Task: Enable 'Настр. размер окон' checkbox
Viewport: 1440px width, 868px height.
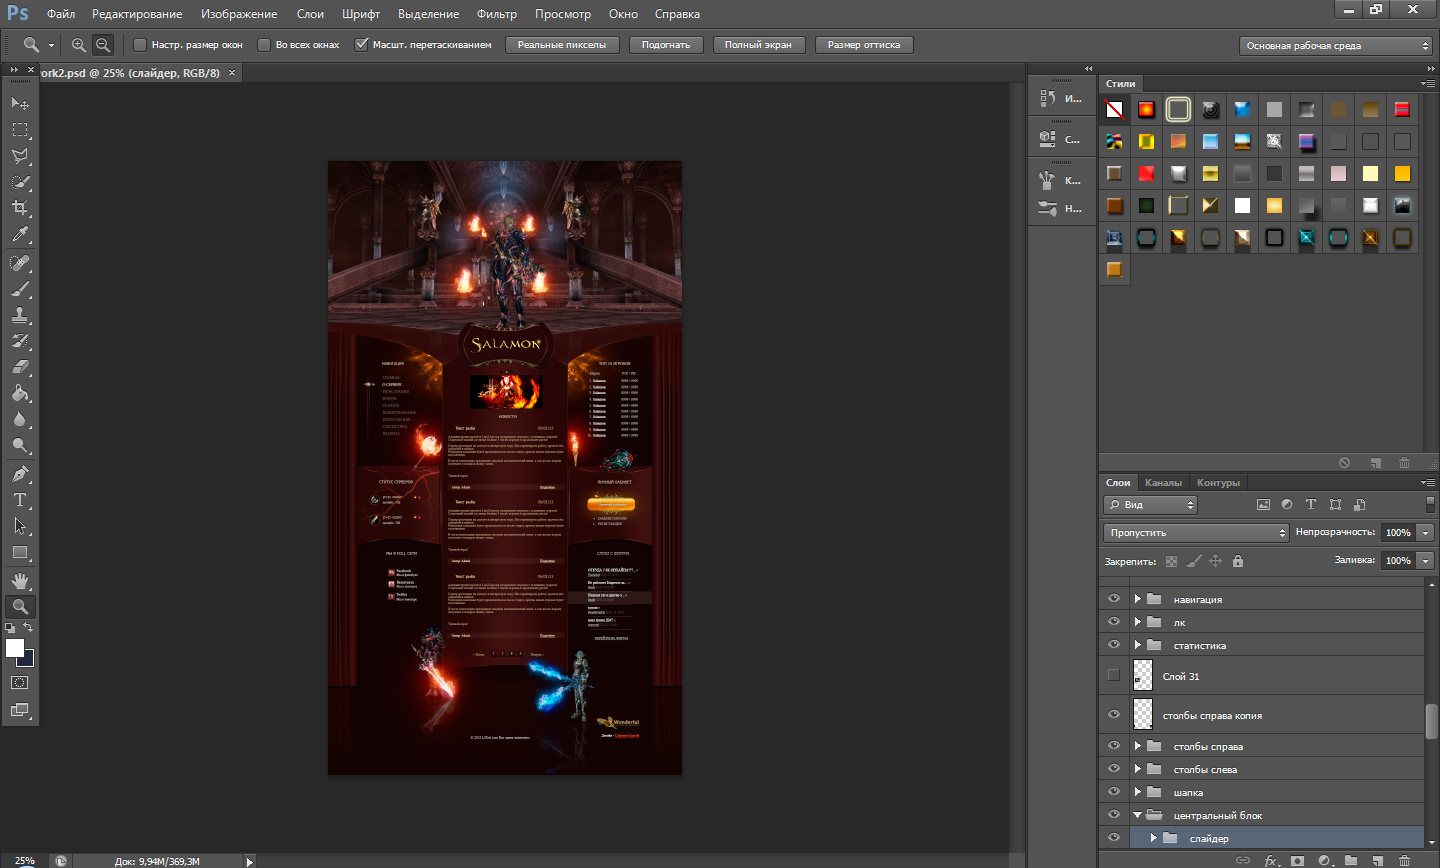Action: (x=140, y=45)
